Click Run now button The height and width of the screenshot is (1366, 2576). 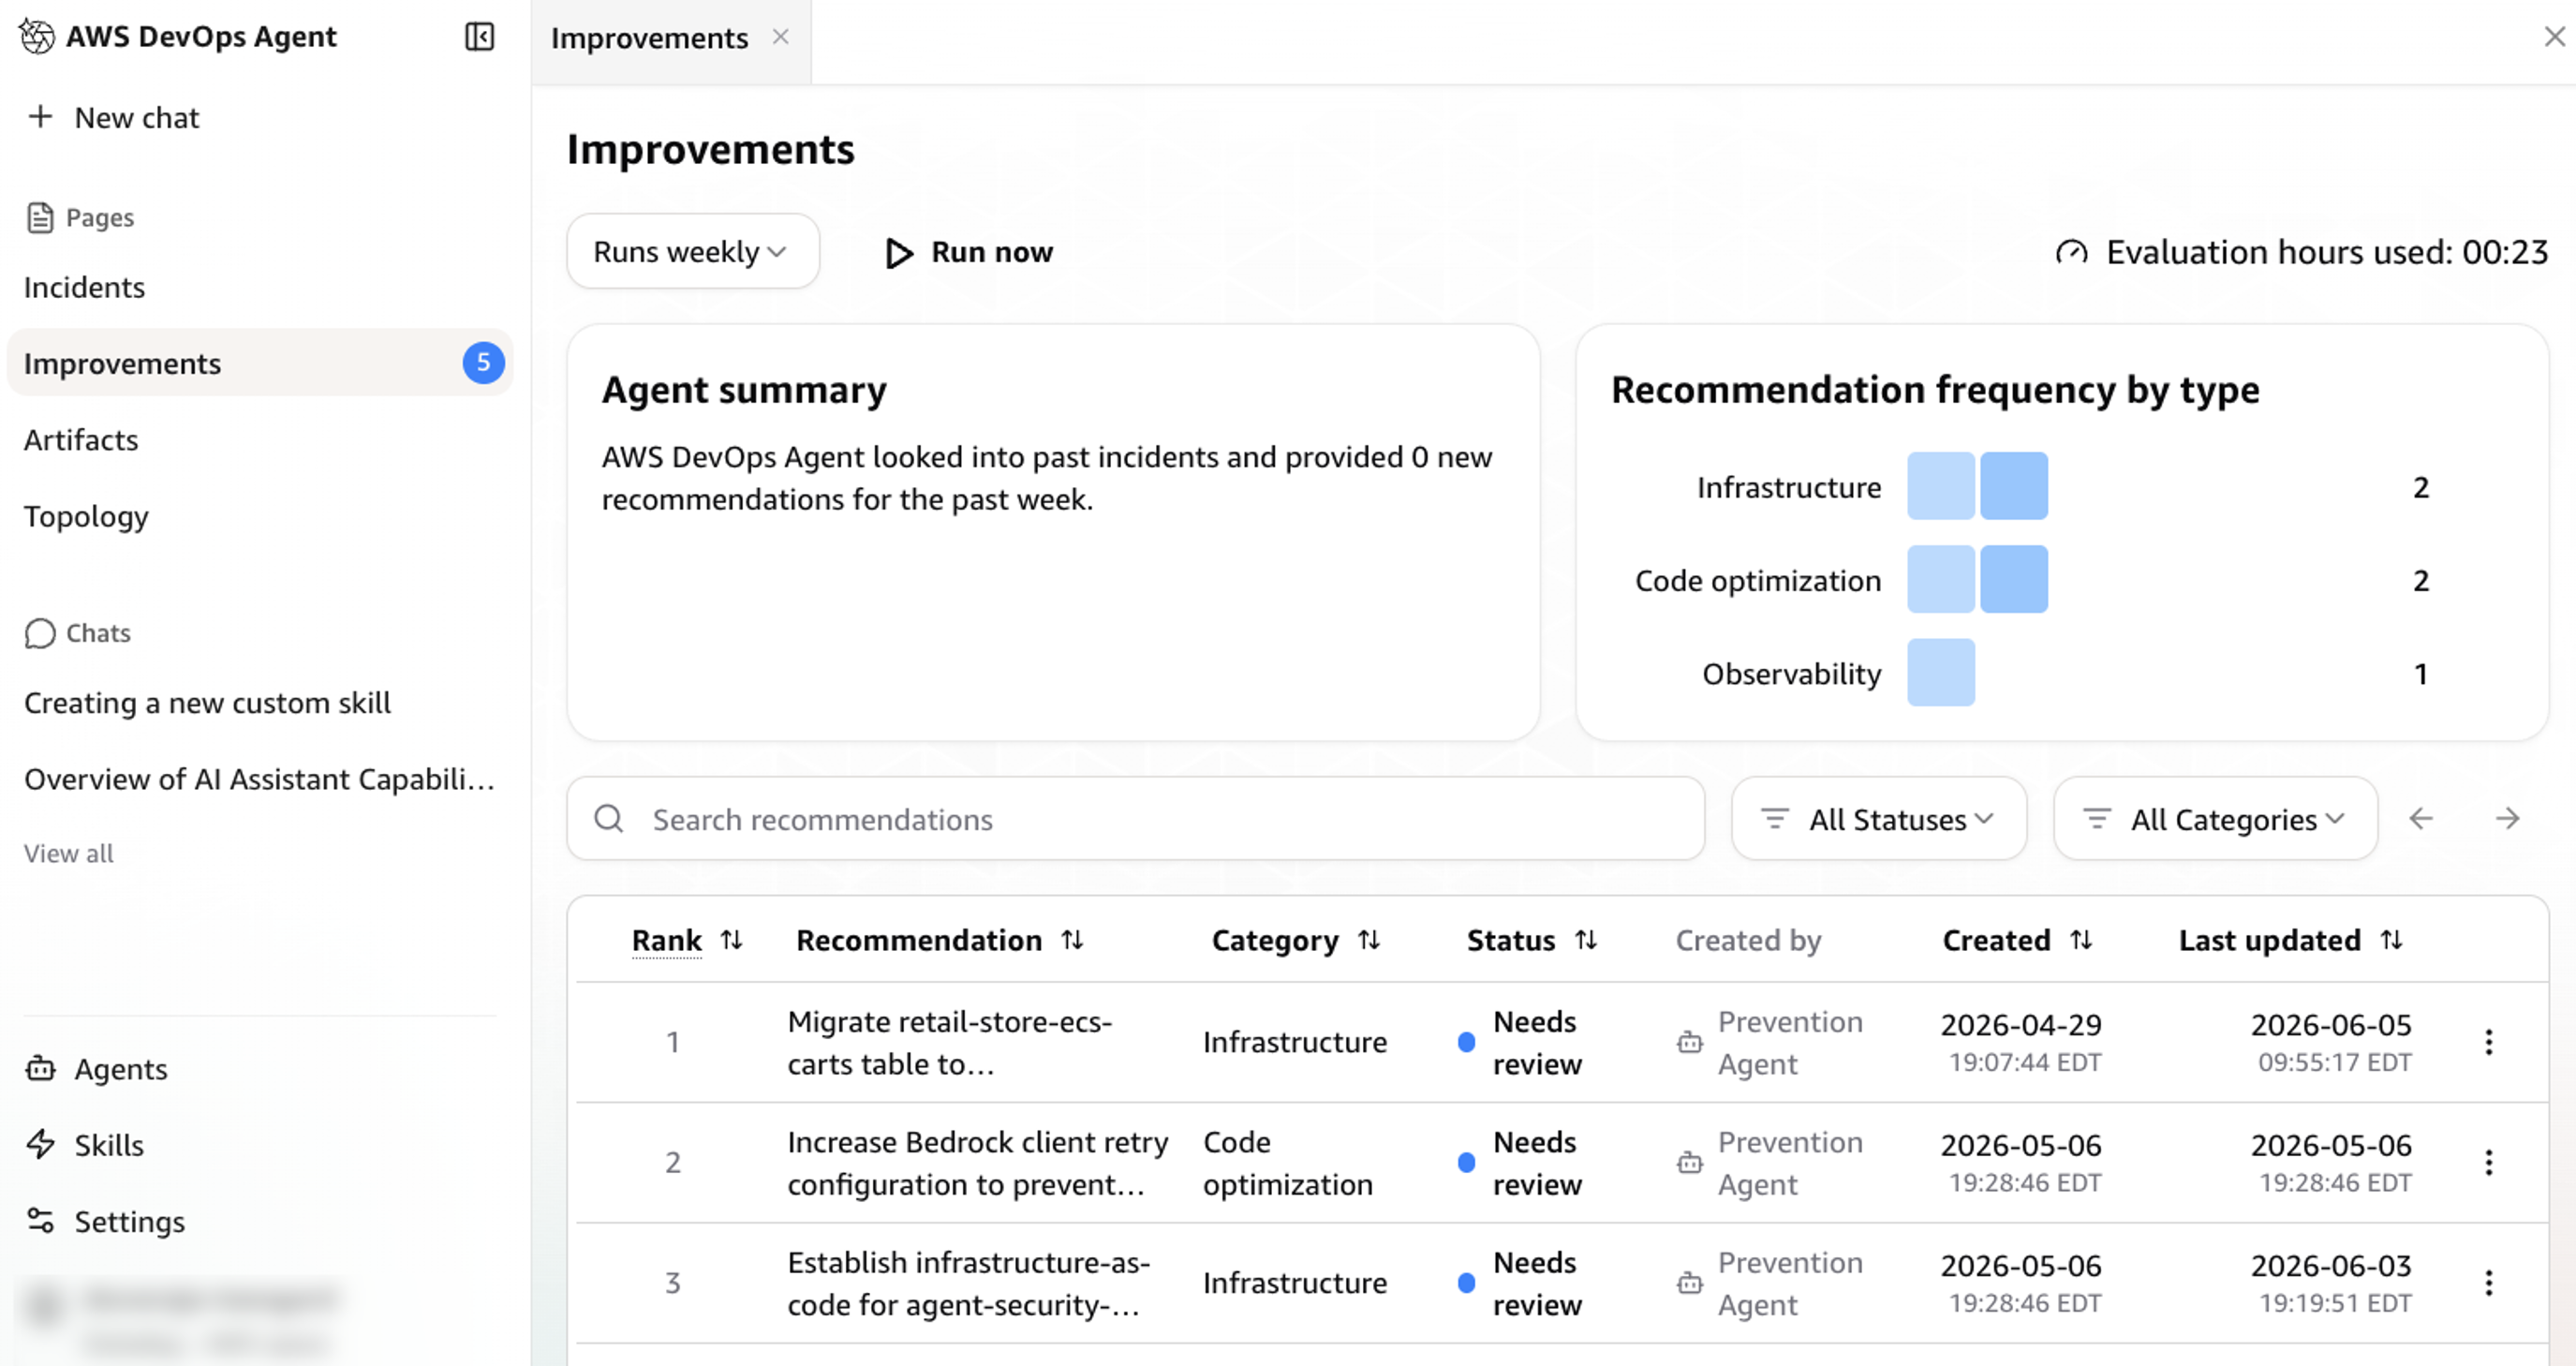point(969,252)
